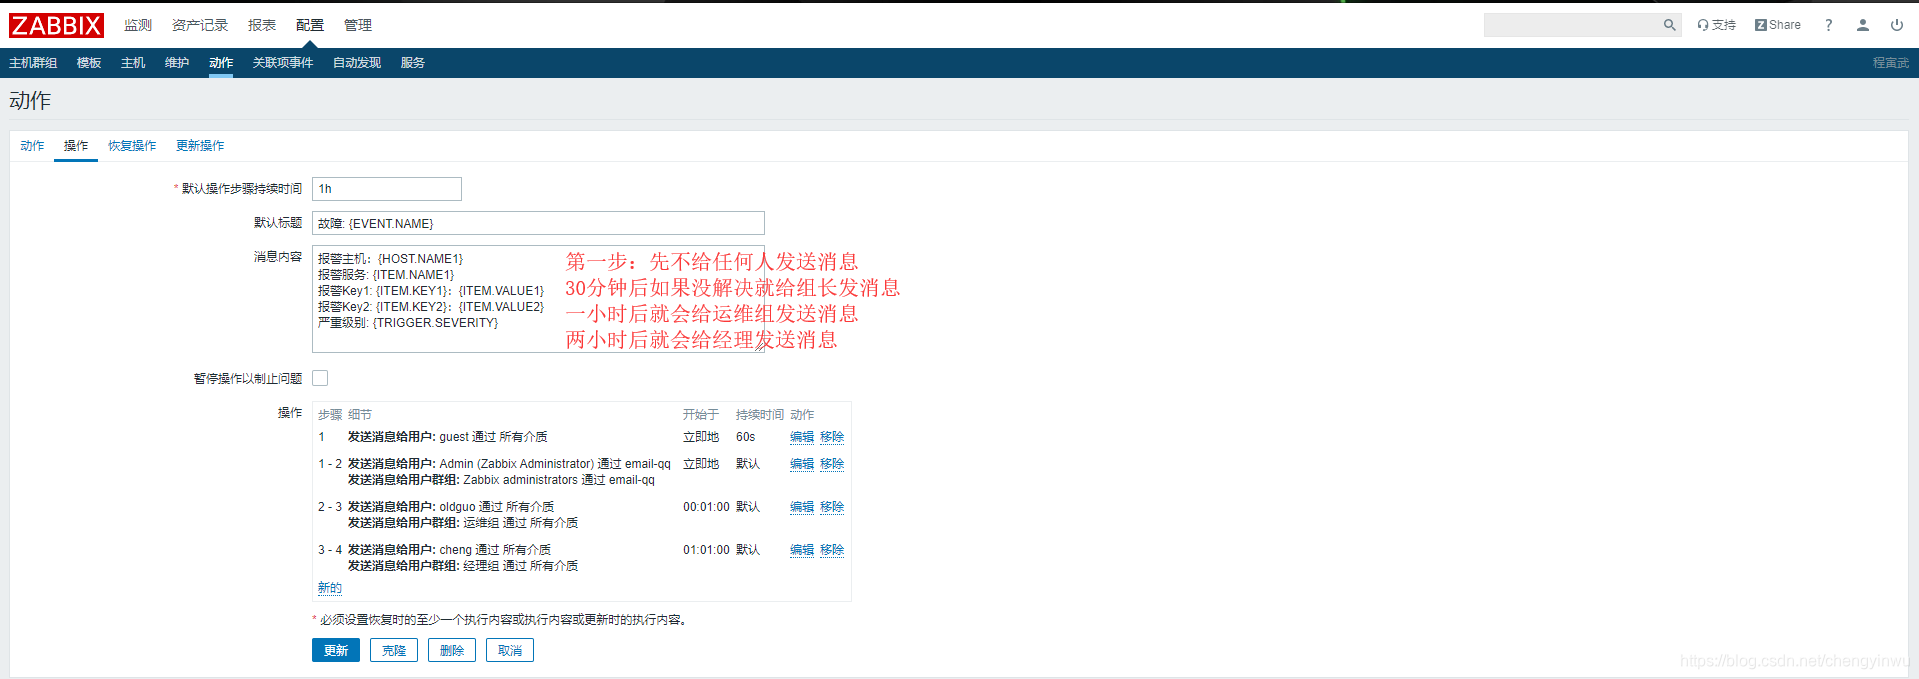Click the 默认操作步骤持续时间 field

tap(387, 189)
